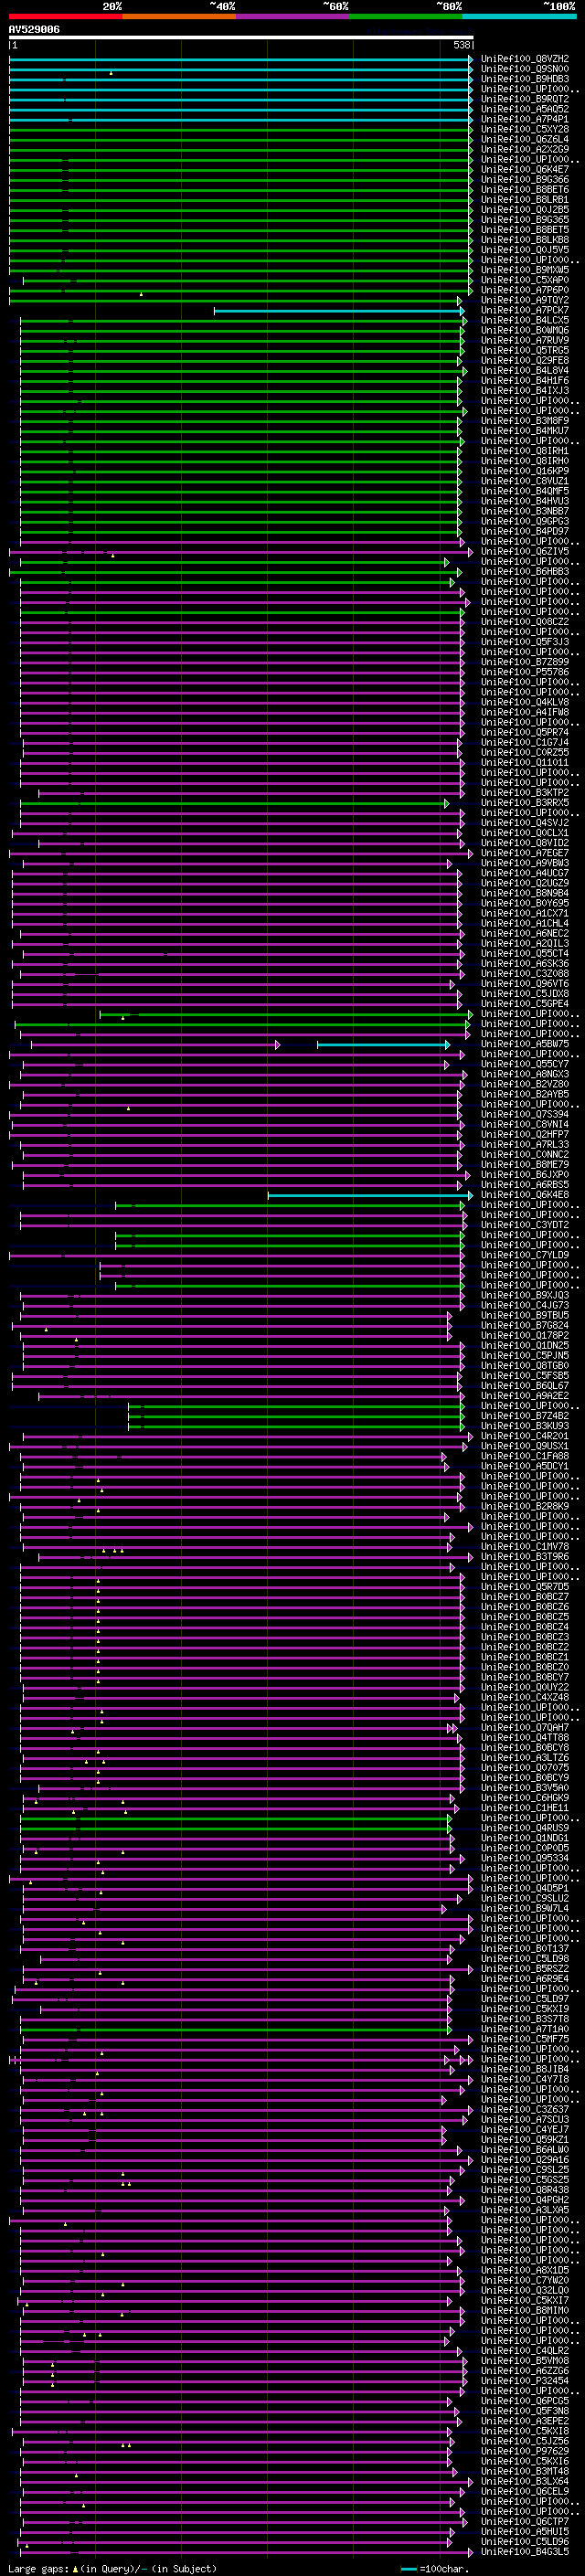Click the query end position 538

point(461,45)
